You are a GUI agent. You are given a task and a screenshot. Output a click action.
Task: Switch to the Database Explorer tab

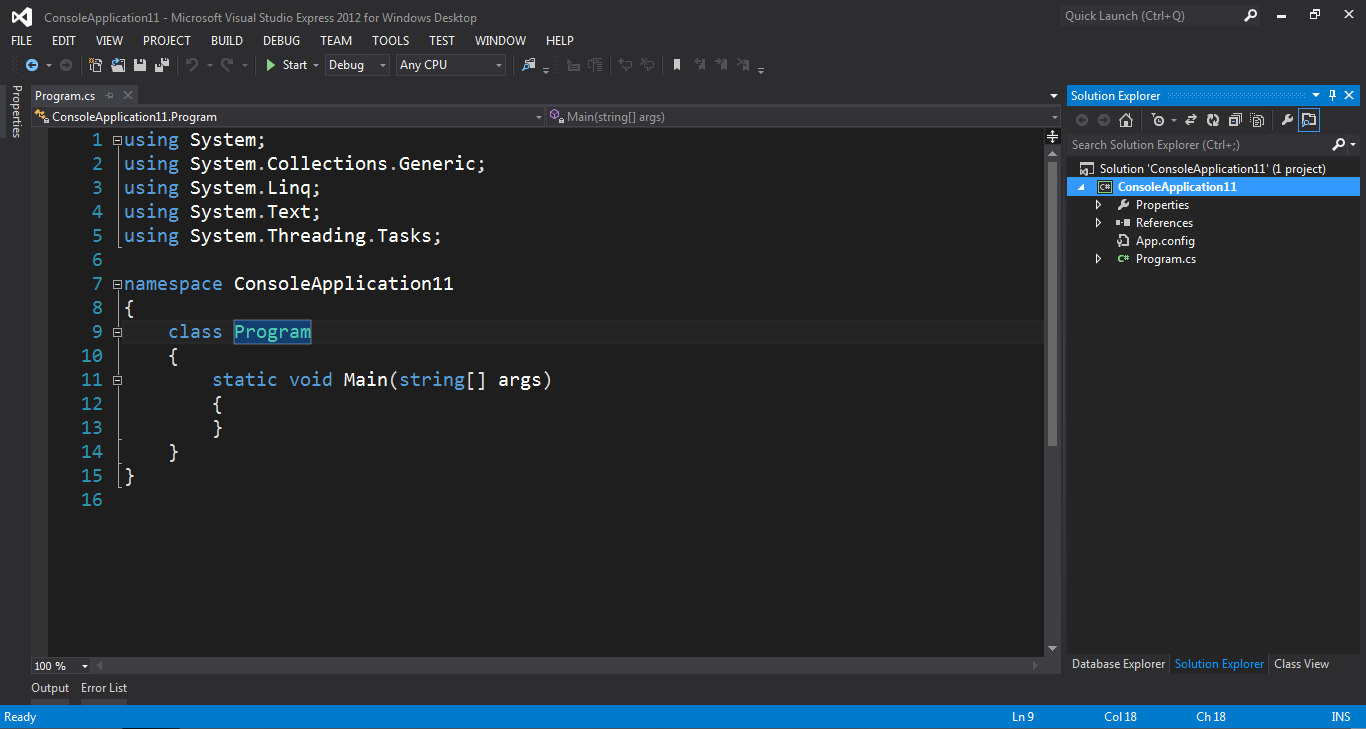[x=1118, y=664]
